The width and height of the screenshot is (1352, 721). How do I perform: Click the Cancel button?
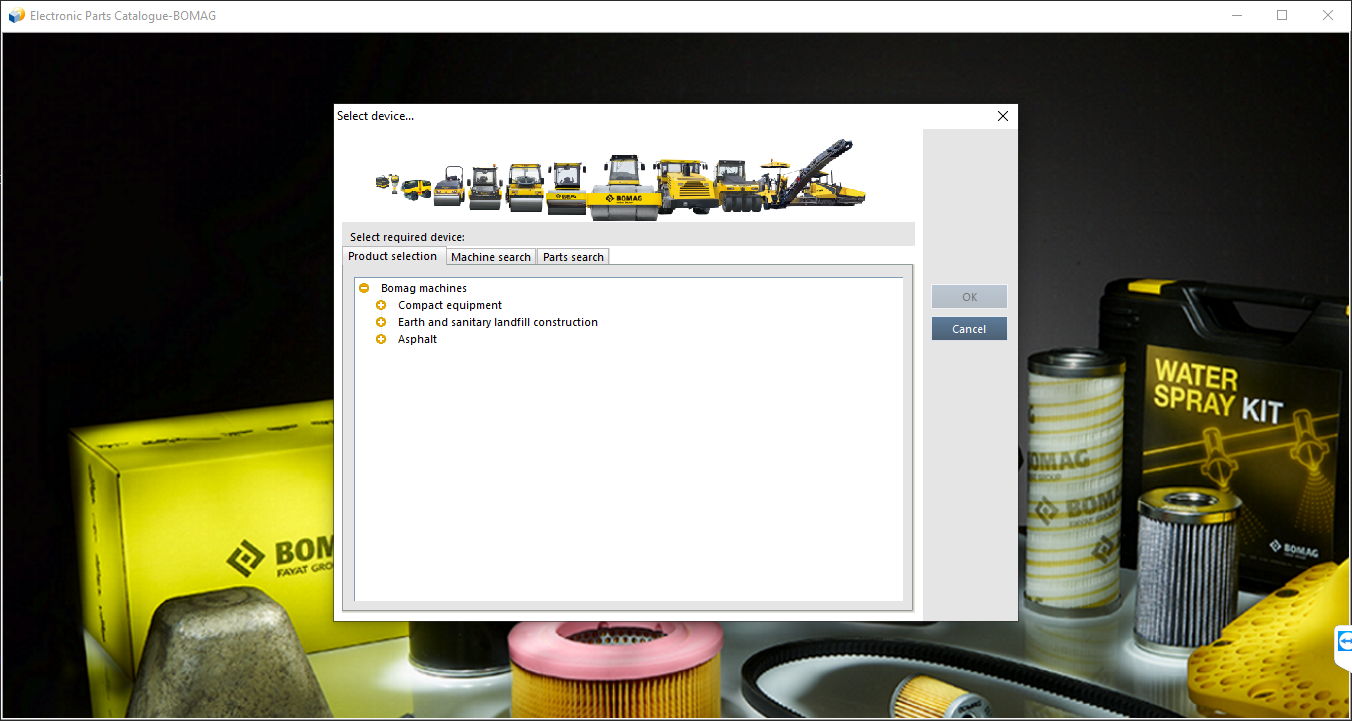(x=968, y=328)
